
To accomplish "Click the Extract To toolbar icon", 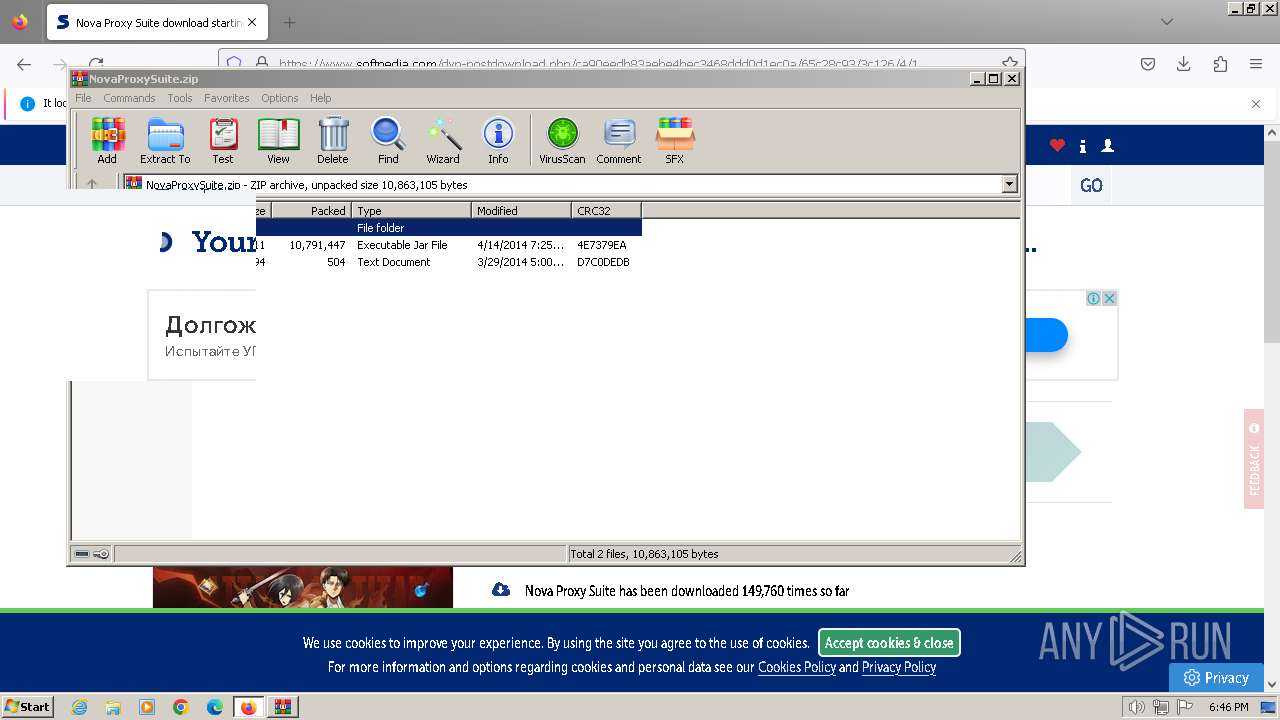I will point(165,140).
